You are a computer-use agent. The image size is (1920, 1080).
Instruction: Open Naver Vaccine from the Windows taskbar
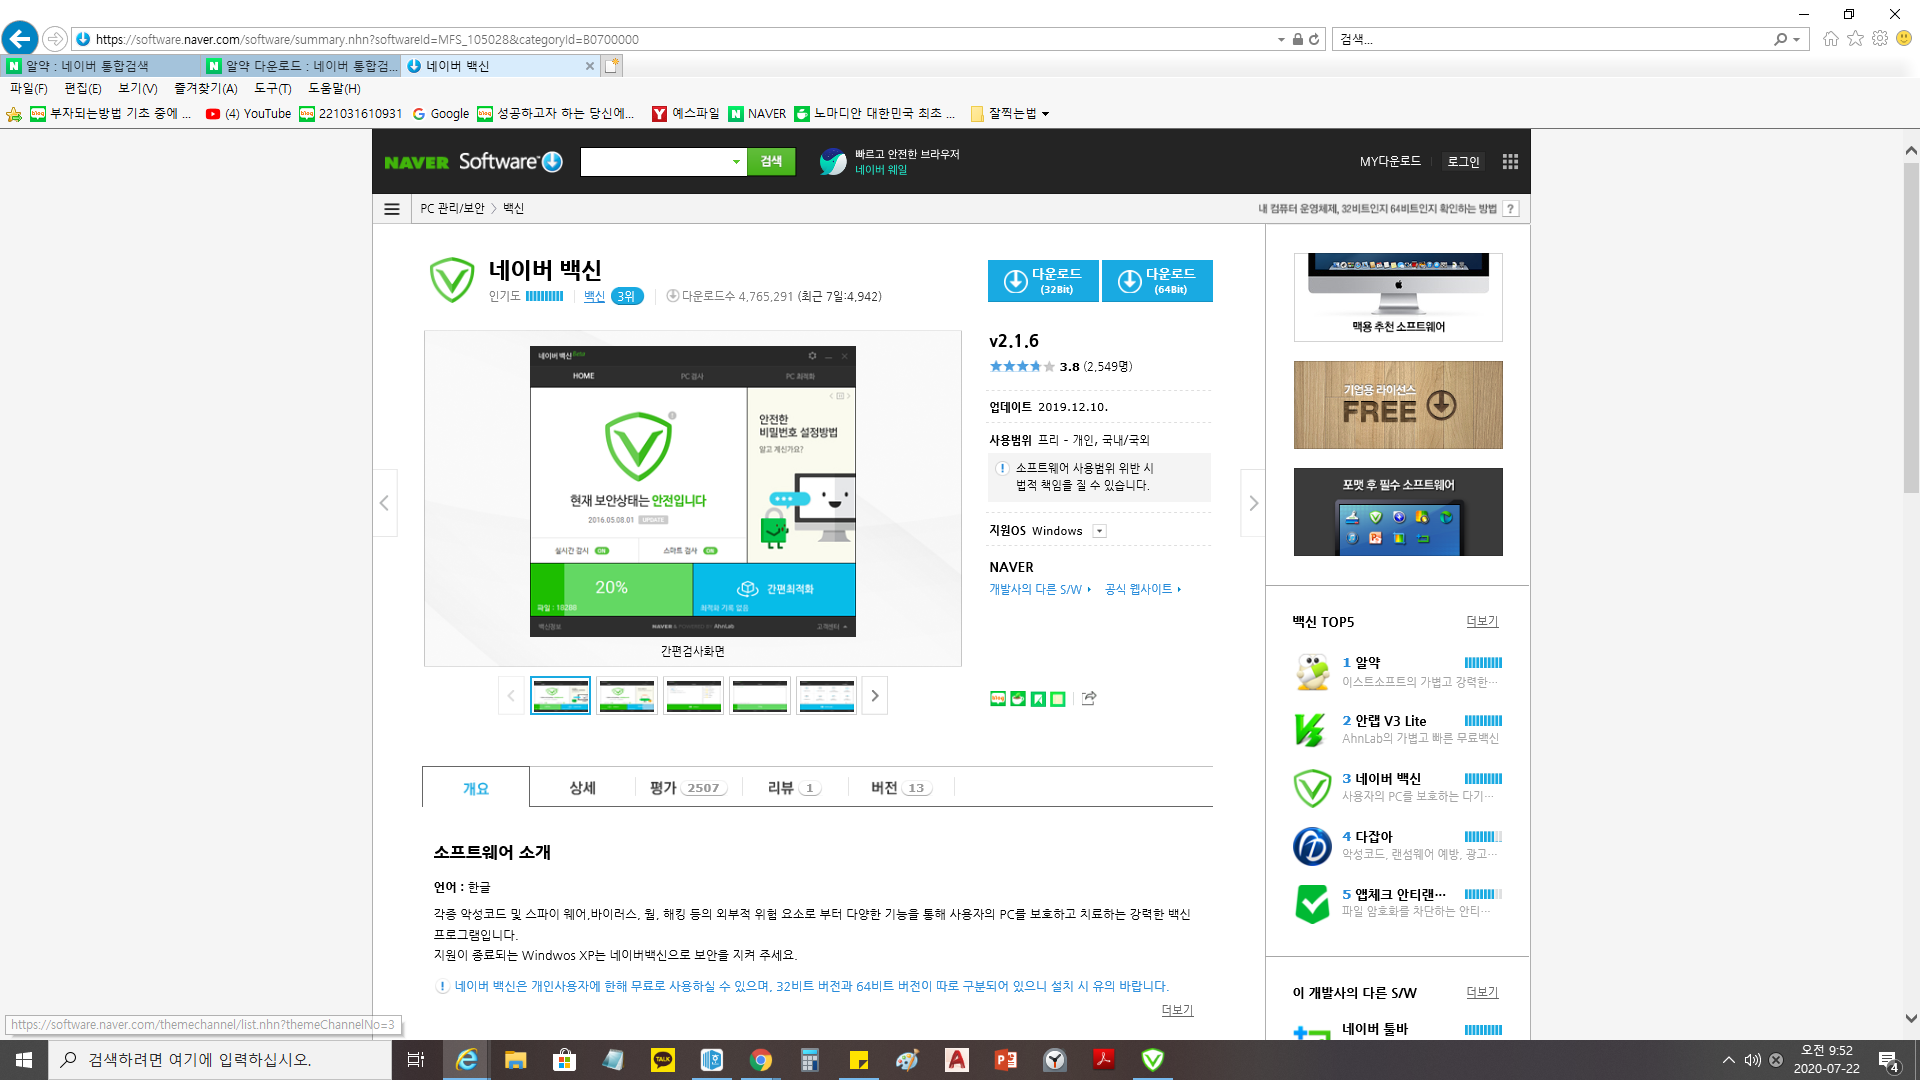click(1152, 1060)
